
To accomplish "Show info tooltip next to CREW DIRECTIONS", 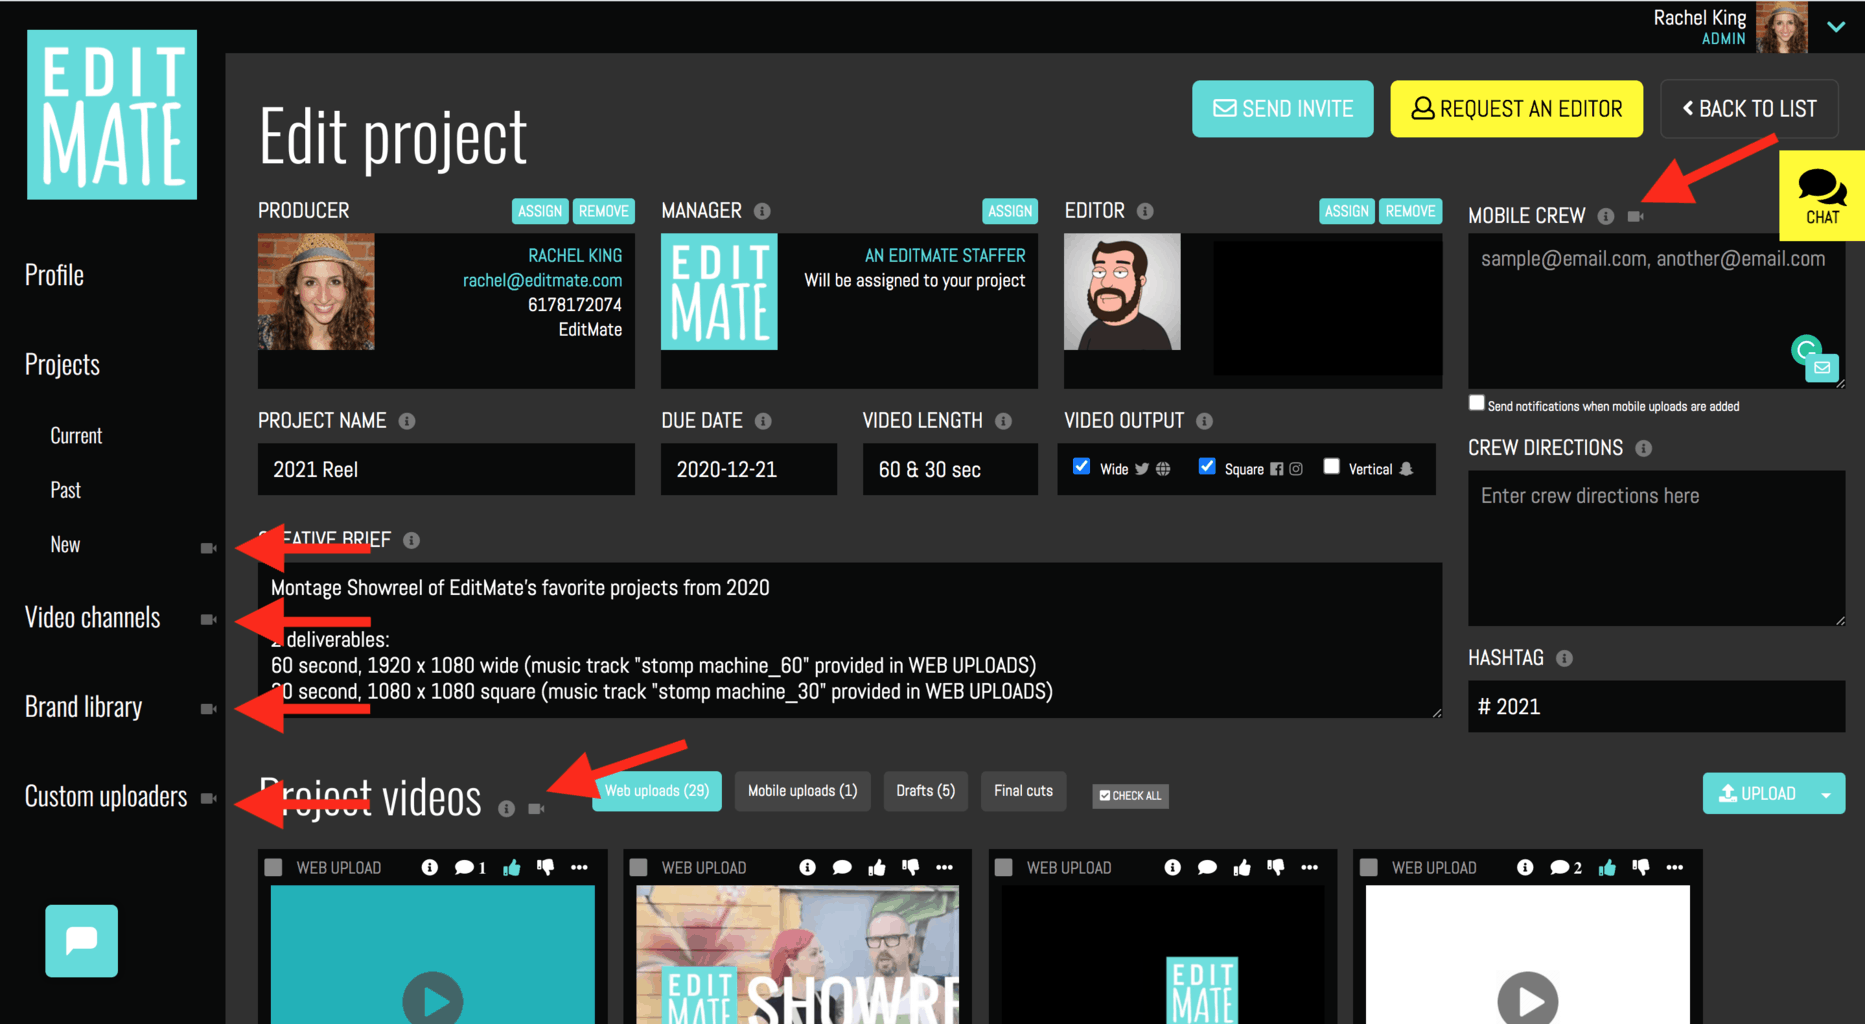I will 1643,448.
